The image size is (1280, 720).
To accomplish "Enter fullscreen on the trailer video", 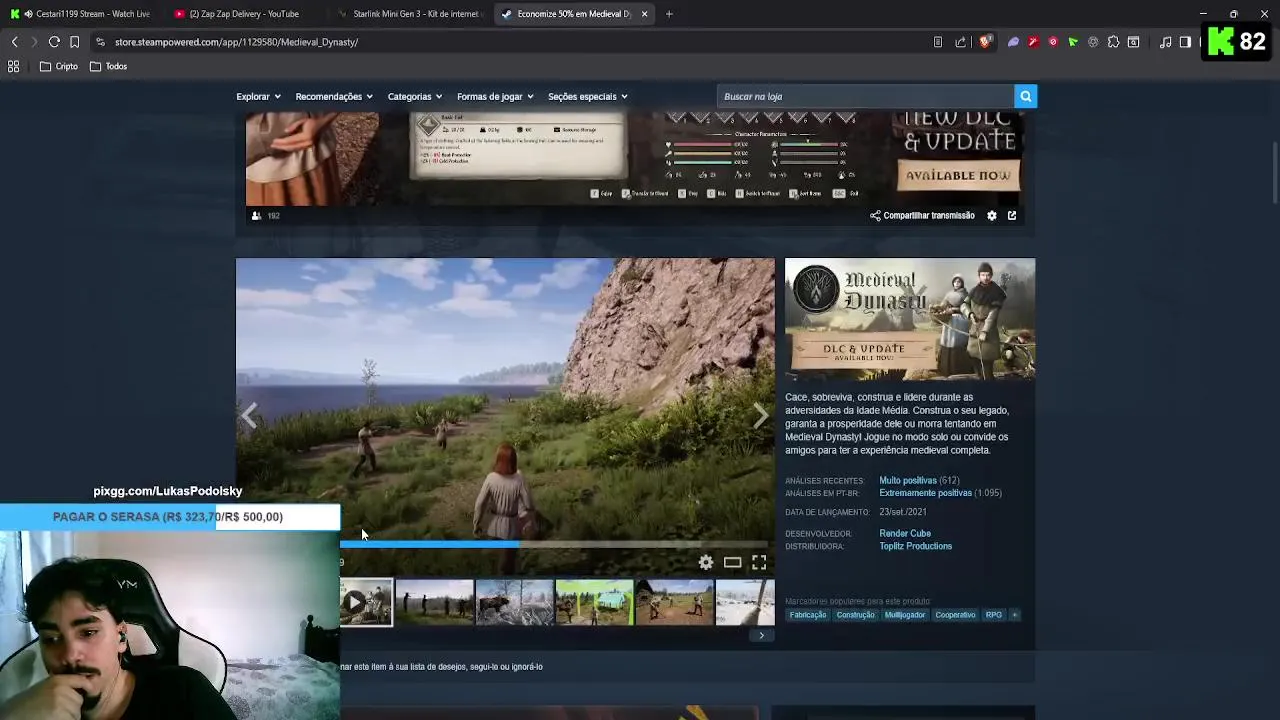I will click(759, 562).
